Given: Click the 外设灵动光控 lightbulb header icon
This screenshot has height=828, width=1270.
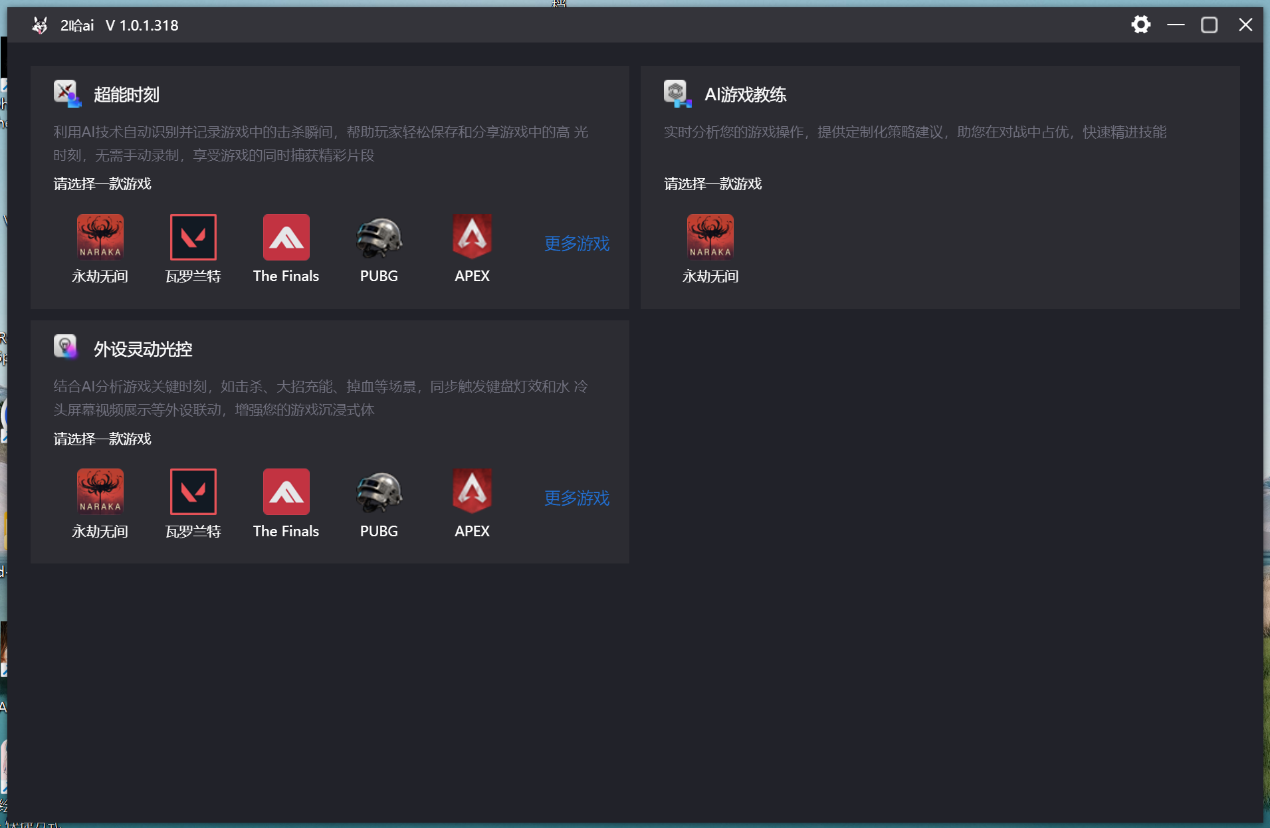Looking at the screenshot, I should coord(66,347).
